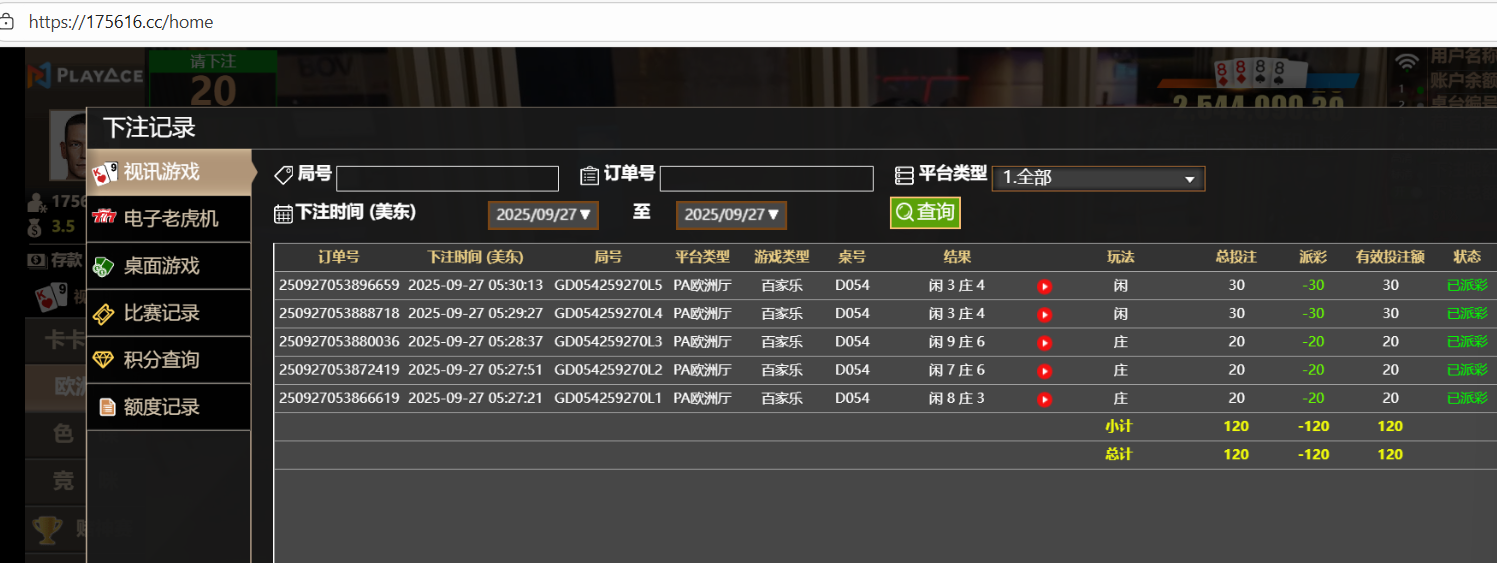Focus the 订单号 text box

pos(766,179)
